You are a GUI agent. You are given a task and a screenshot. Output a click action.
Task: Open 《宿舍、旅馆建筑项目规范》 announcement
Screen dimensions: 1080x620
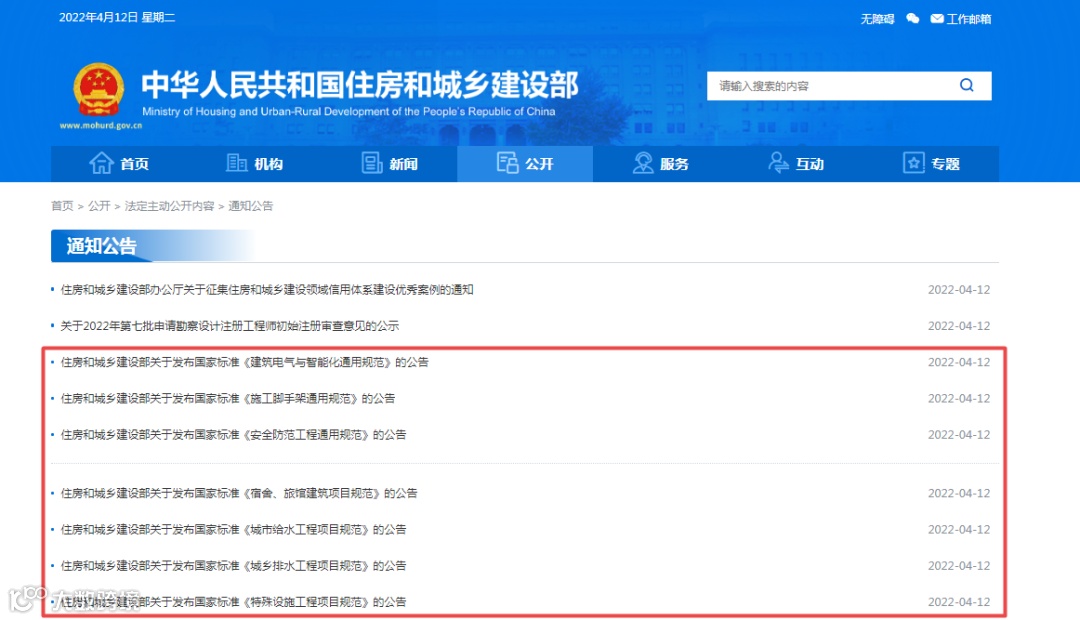[x=239, y=493]
